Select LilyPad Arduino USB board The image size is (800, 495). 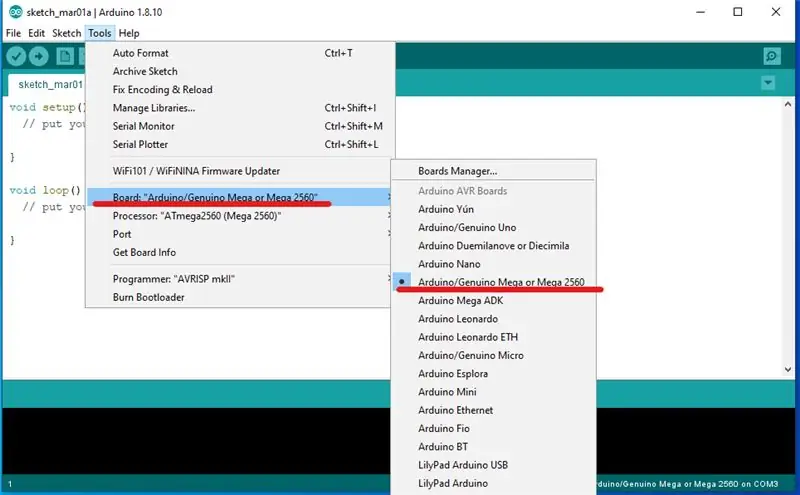coord(493,465)
